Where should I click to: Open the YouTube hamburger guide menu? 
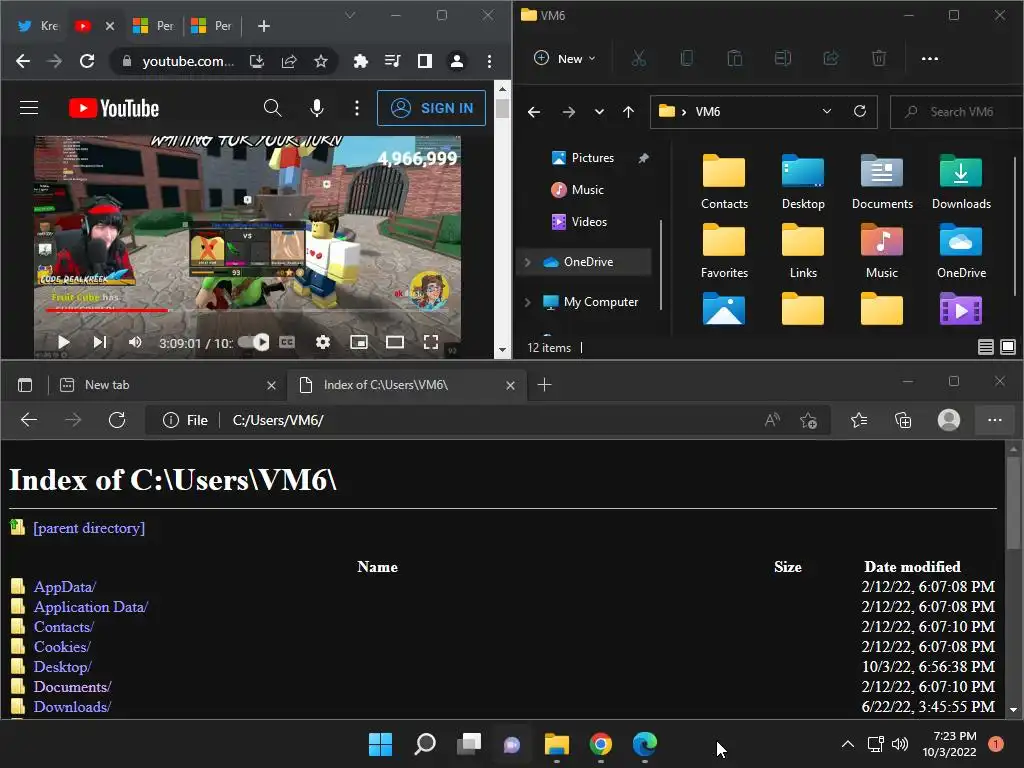[29, 108]
